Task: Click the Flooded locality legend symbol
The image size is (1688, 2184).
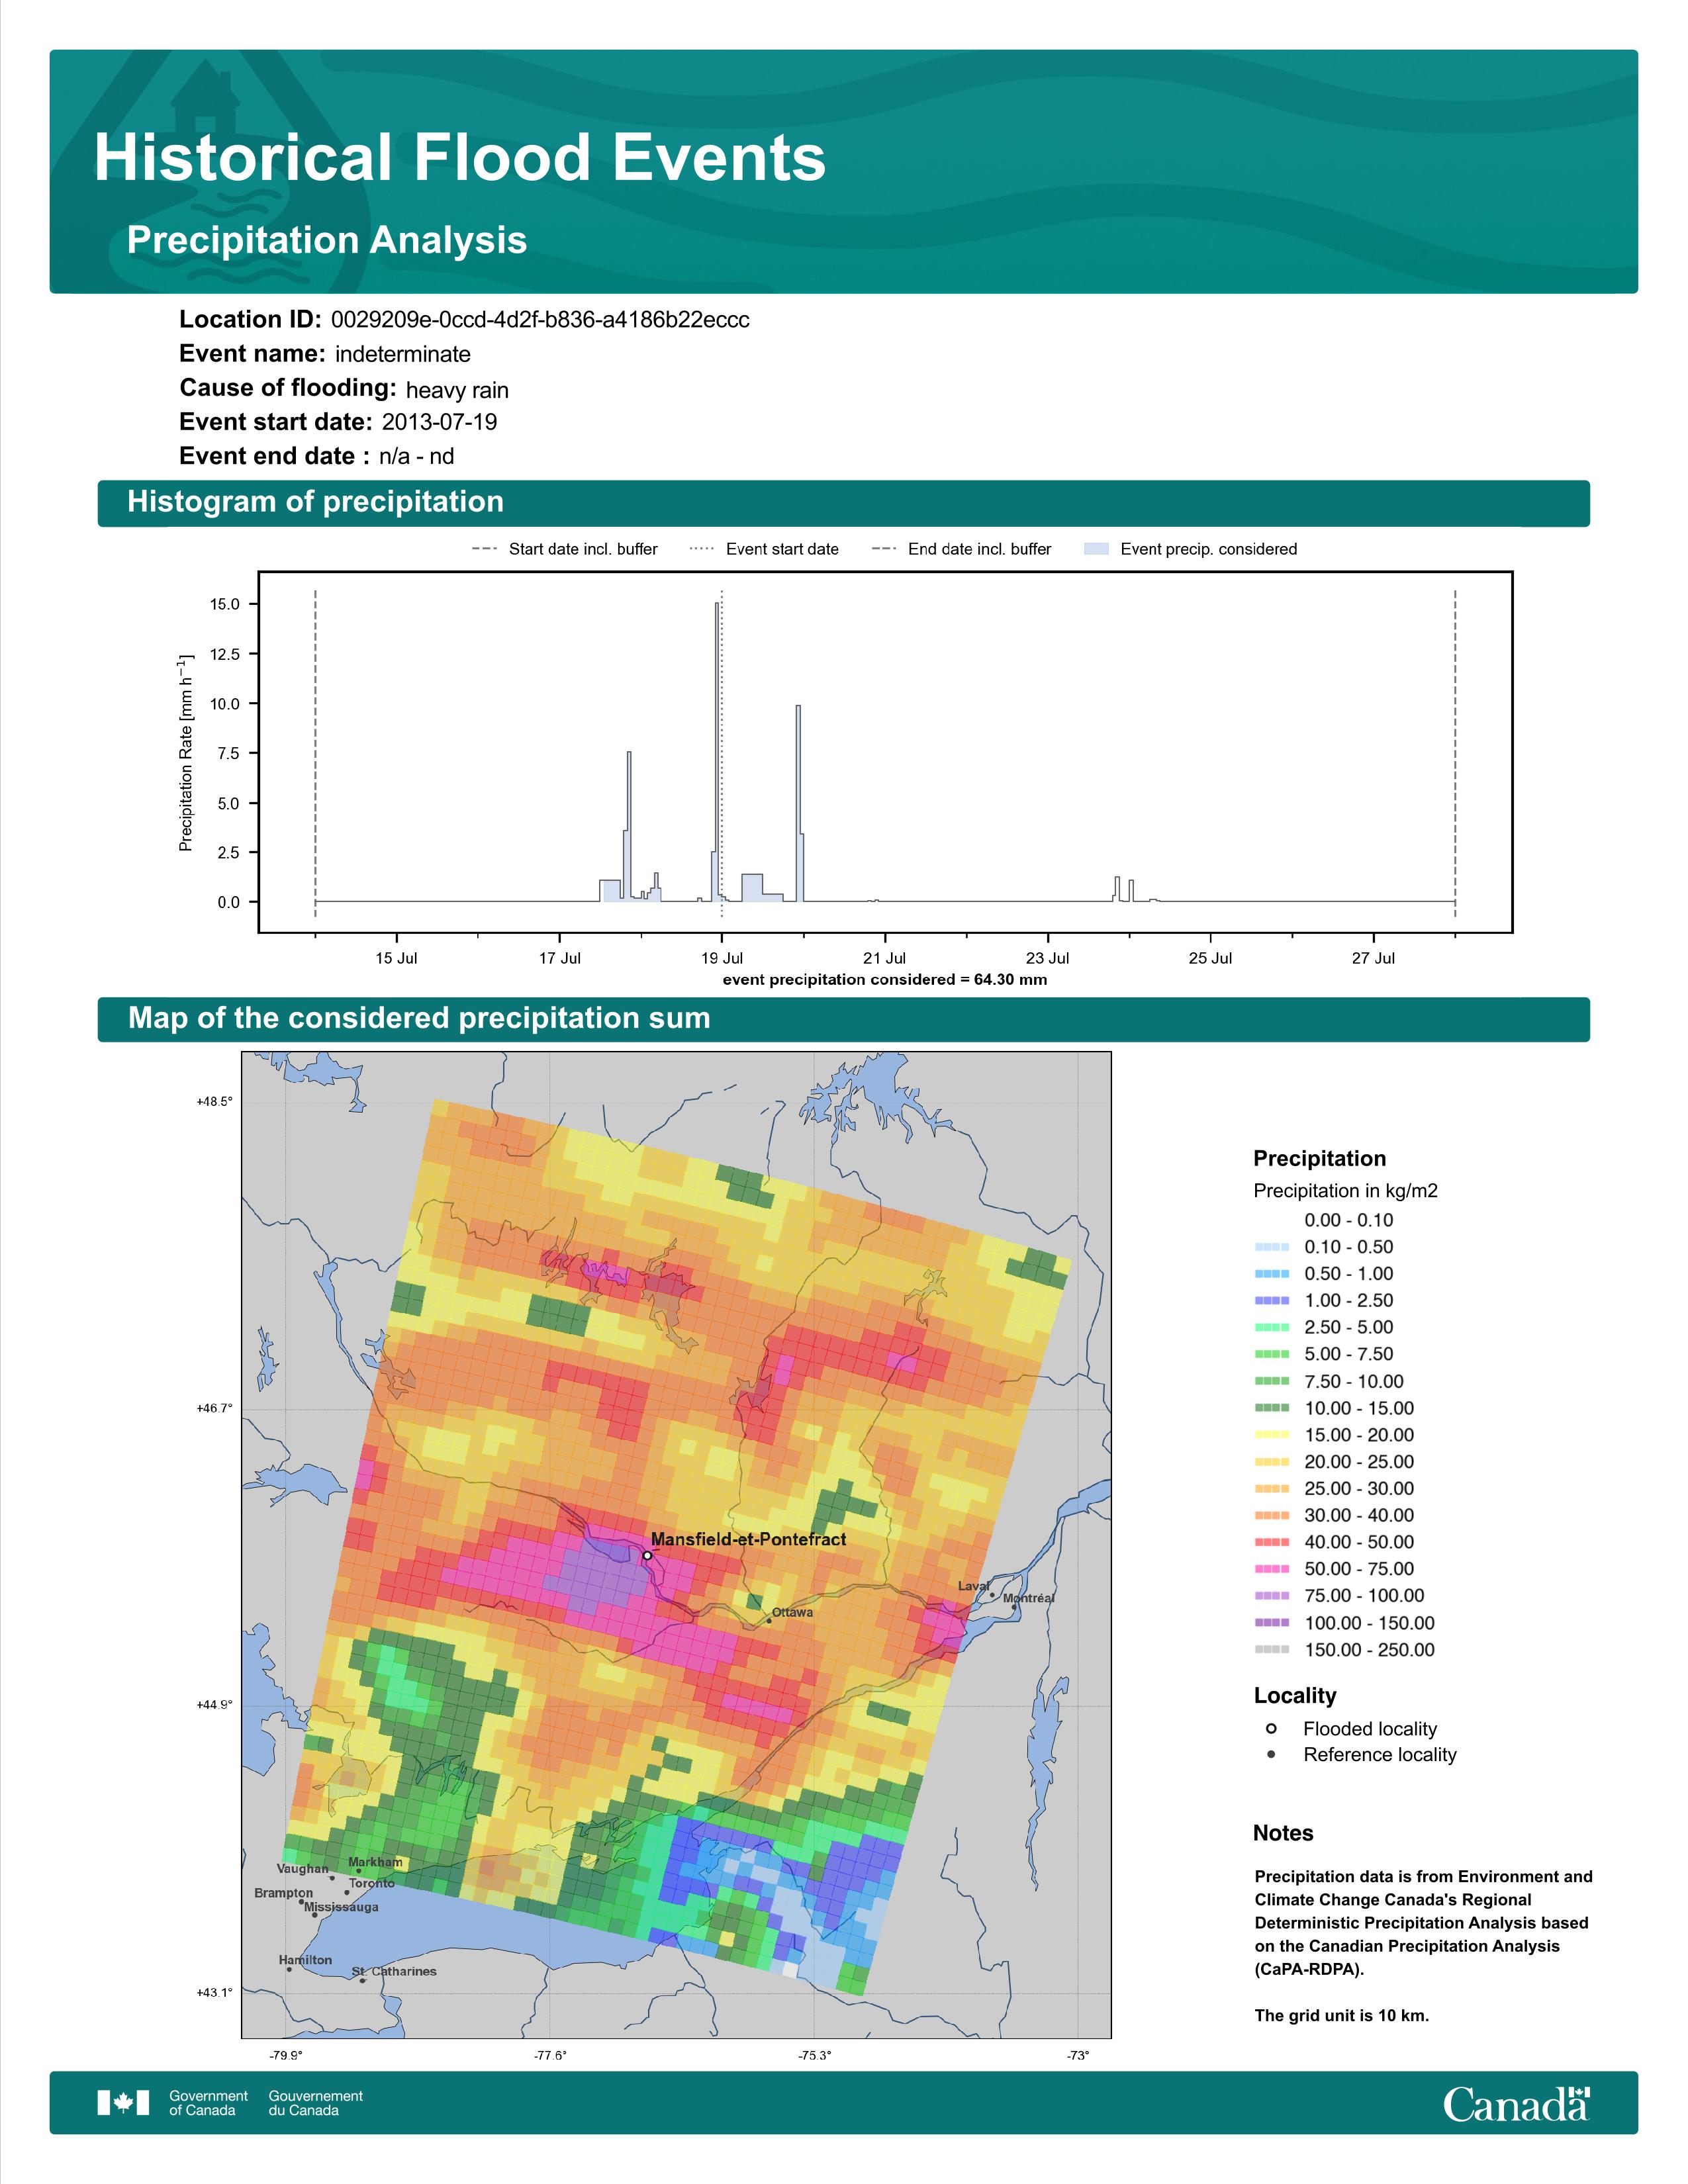Action: (x=1271, y=1728)
